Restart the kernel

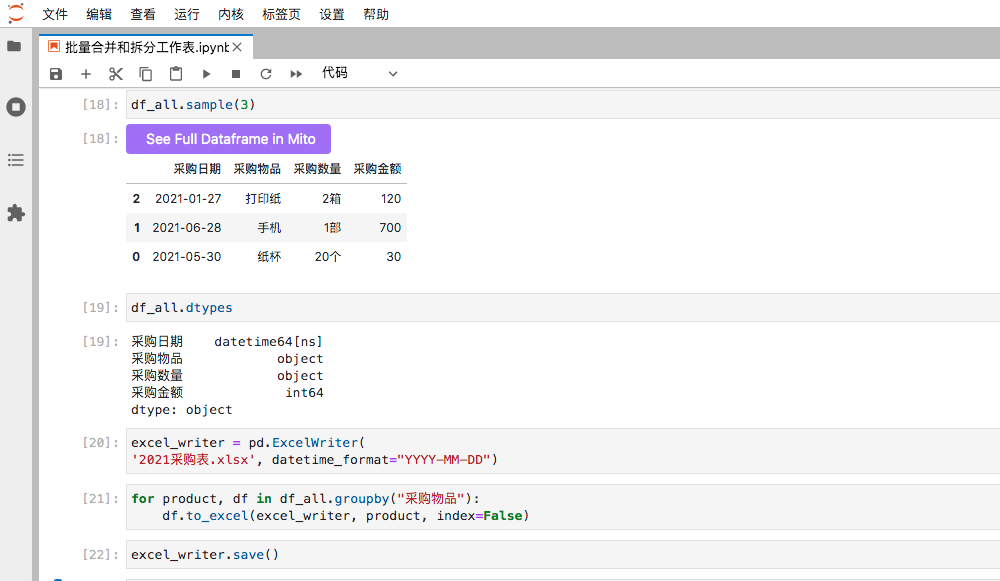(266, 74)
